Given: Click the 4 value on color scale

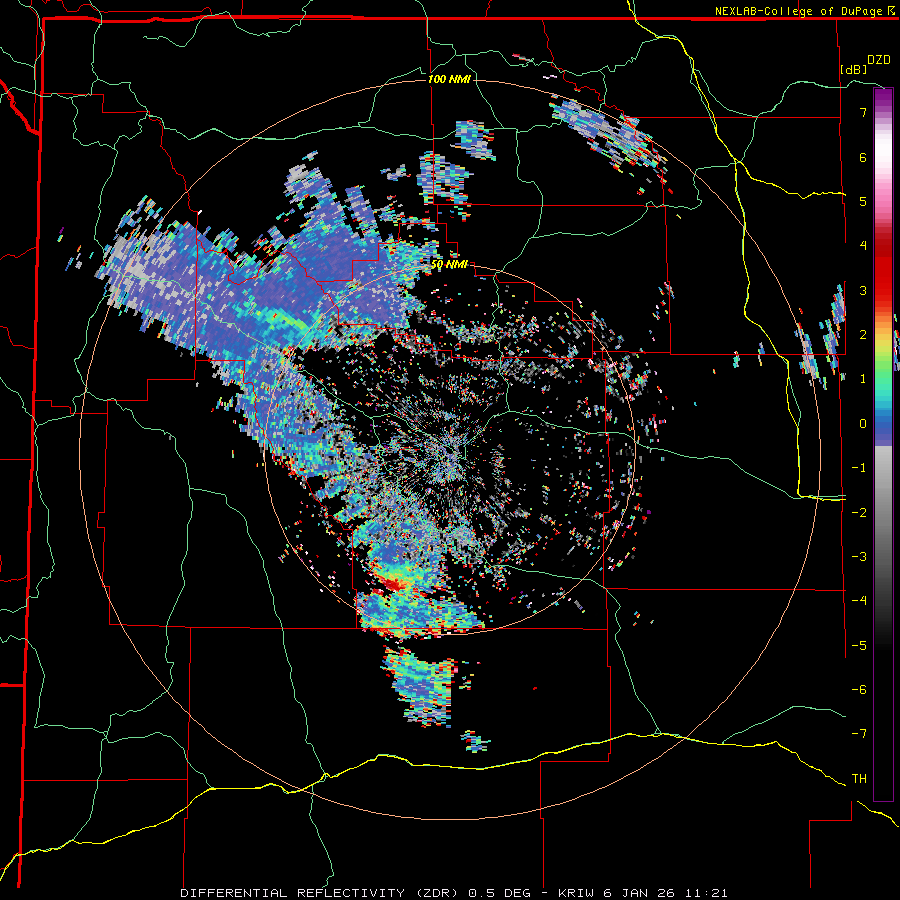Looking at the screenshot, I should [x=863, y=246].
